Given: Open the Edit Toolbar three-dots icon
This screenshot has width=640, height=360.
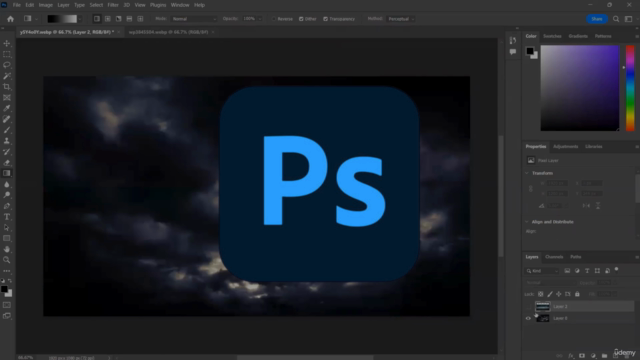Looking at the screenshot, I should pyautogui.click(x=7, y=271).
